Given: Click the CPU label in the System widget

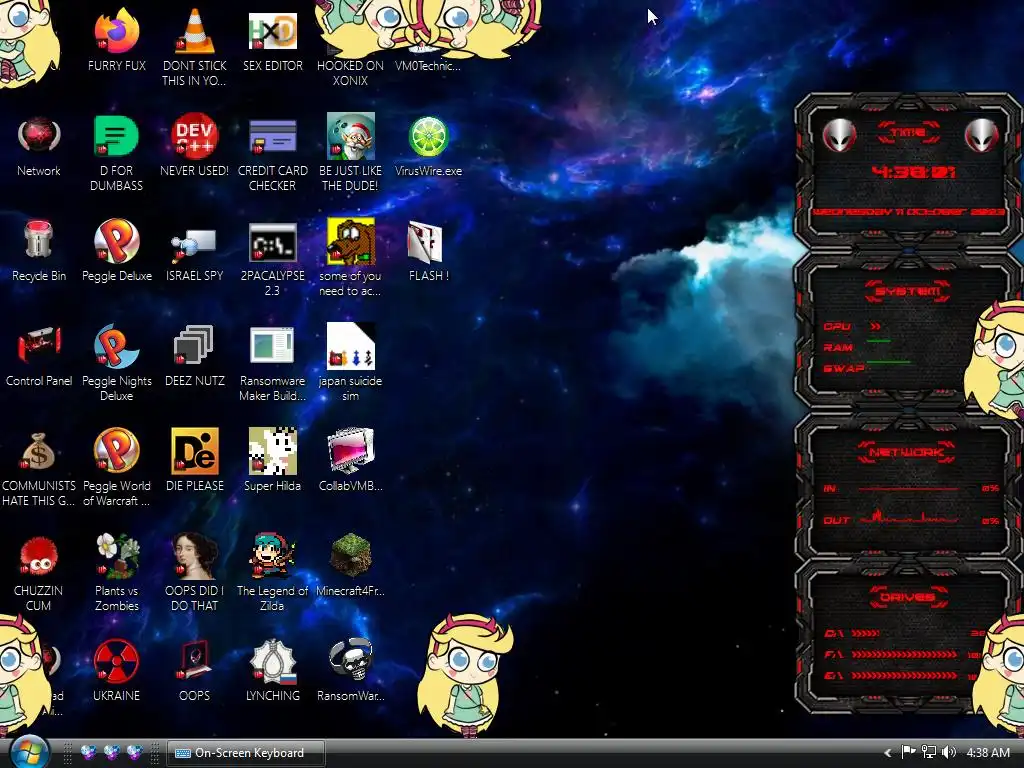Looking at the screenshot, I should (x=837, y=327).
